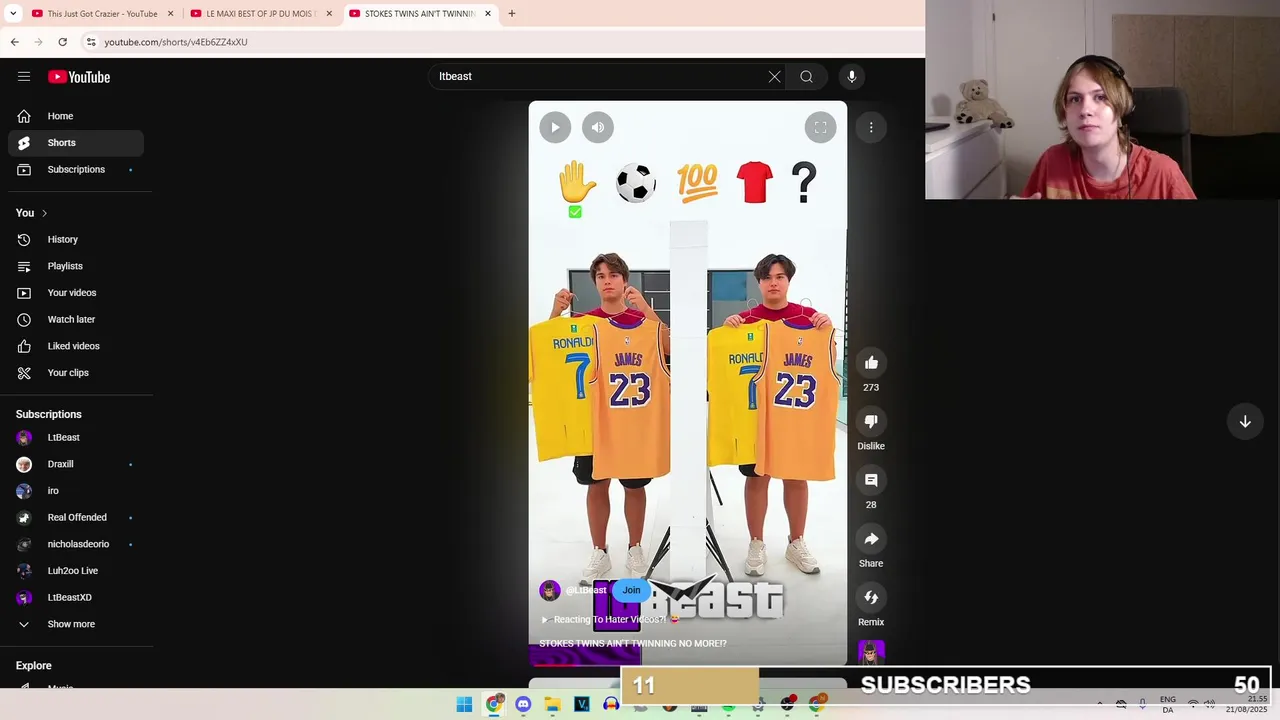Open the tab search dropdown arrow
The width and height of the screenshot is (1280, 720).
[13, 14]
